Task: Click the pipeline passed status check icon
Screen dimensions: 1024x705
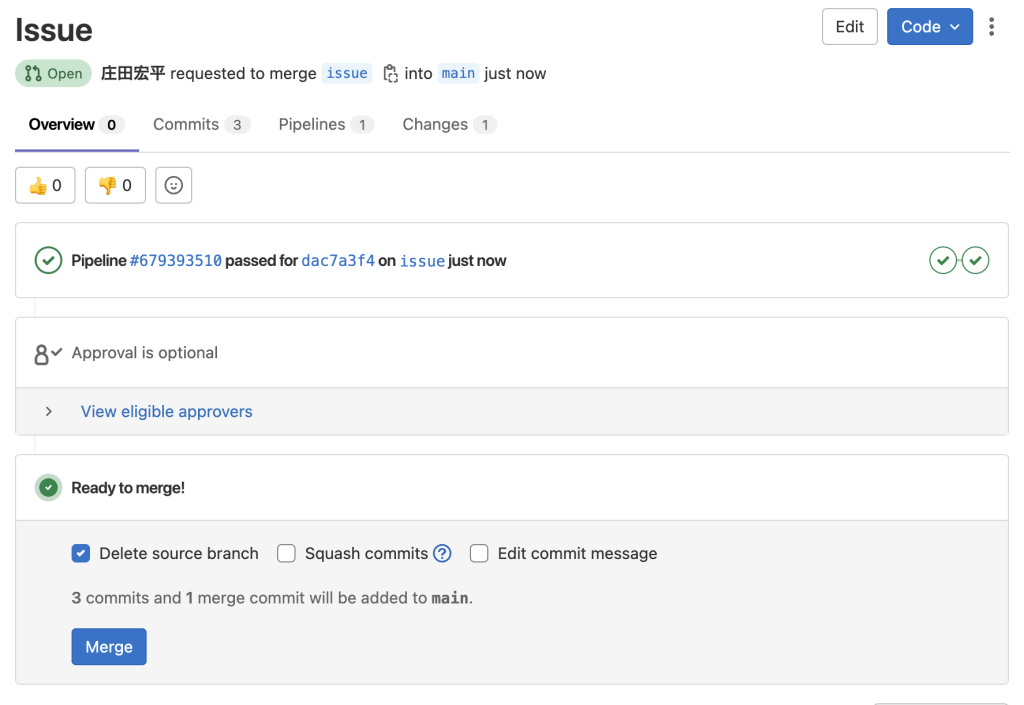Action: click(48, 260)
